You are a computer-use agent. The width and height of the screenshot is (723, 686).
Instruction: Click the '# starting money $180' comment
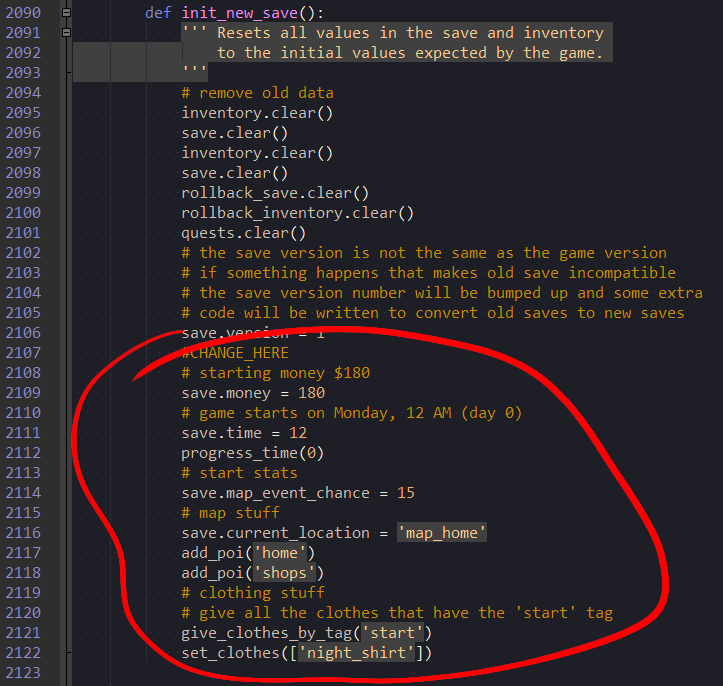pos(276,373)
